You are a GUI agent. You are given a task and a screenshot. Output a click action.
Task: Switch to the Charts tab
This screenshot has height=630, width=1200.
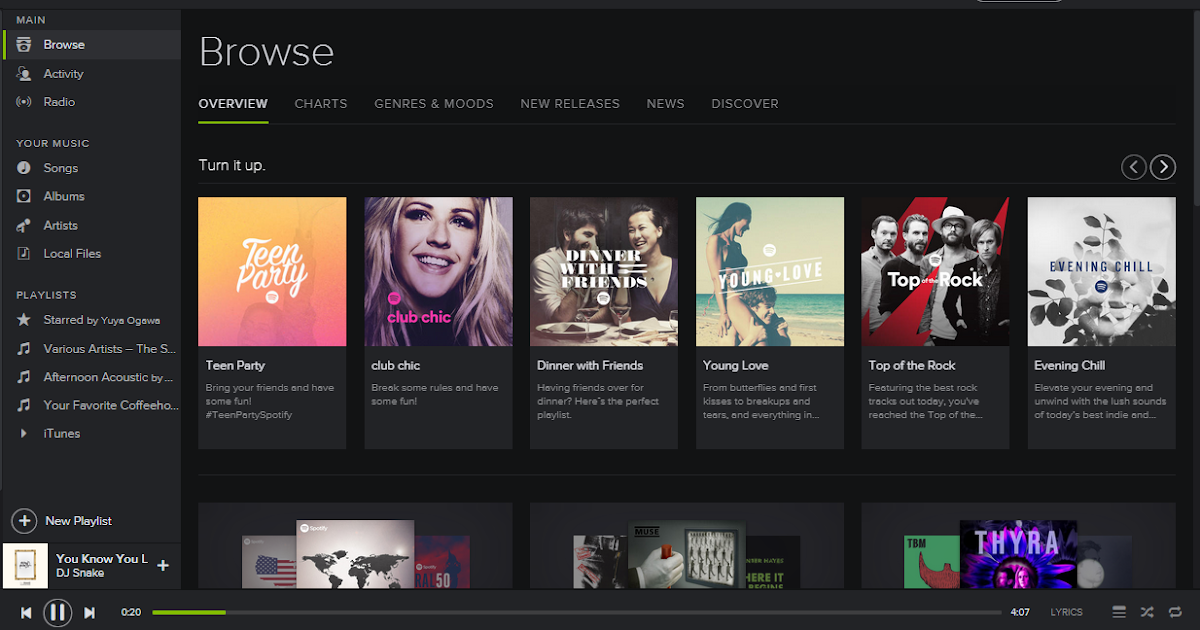click(x=321, y=104)
